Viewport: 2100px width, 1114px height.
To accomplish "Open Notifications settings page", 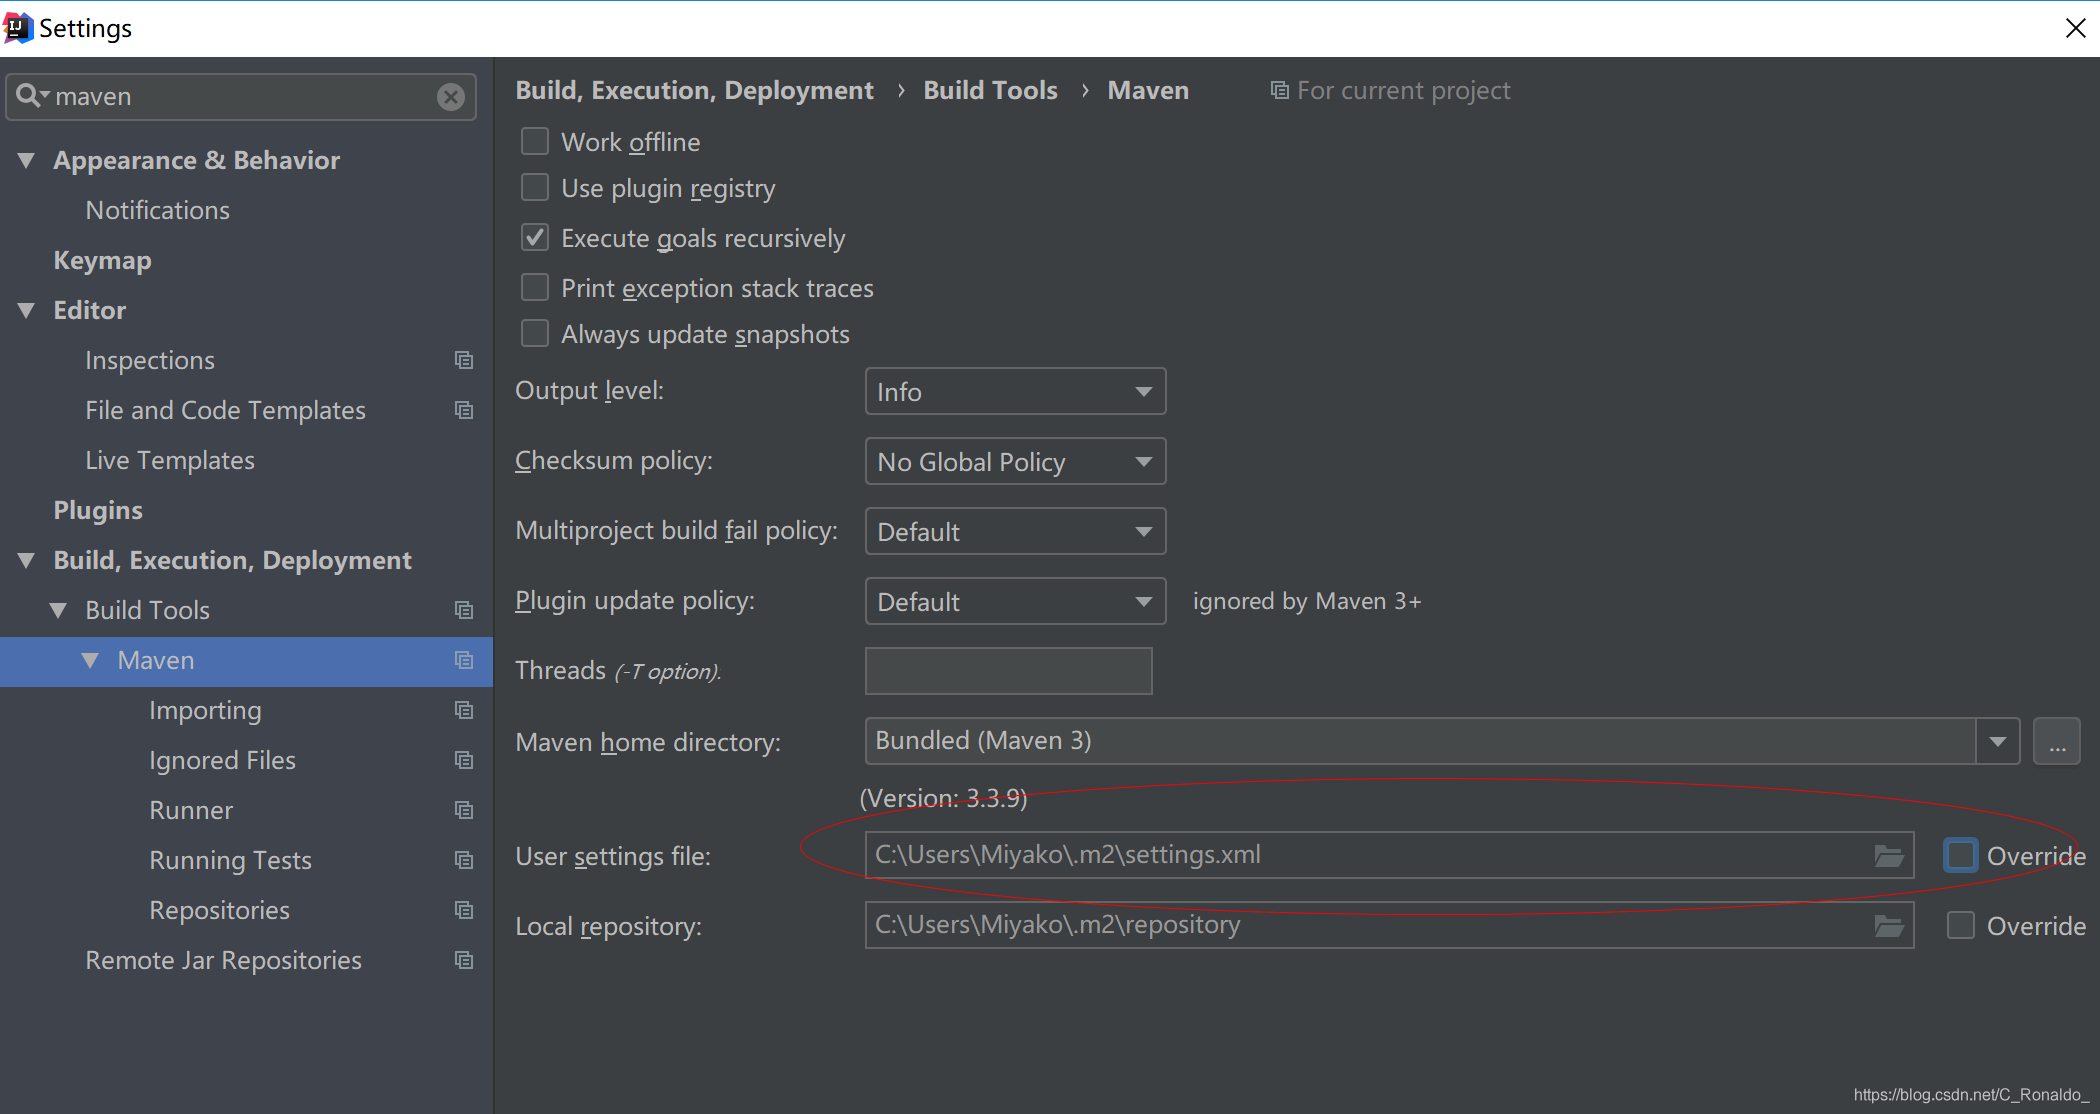I will (157, 210).
